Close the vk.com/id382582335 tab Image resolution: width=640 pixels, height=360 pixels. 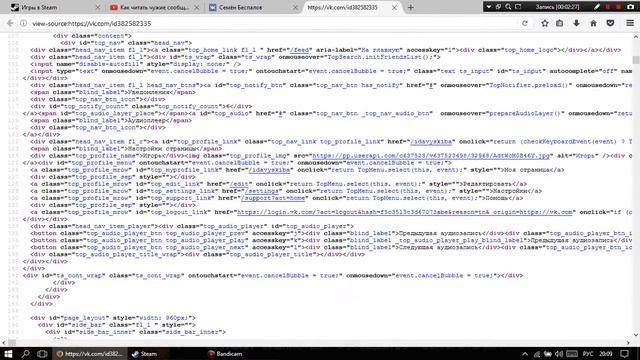coord(394,7)
